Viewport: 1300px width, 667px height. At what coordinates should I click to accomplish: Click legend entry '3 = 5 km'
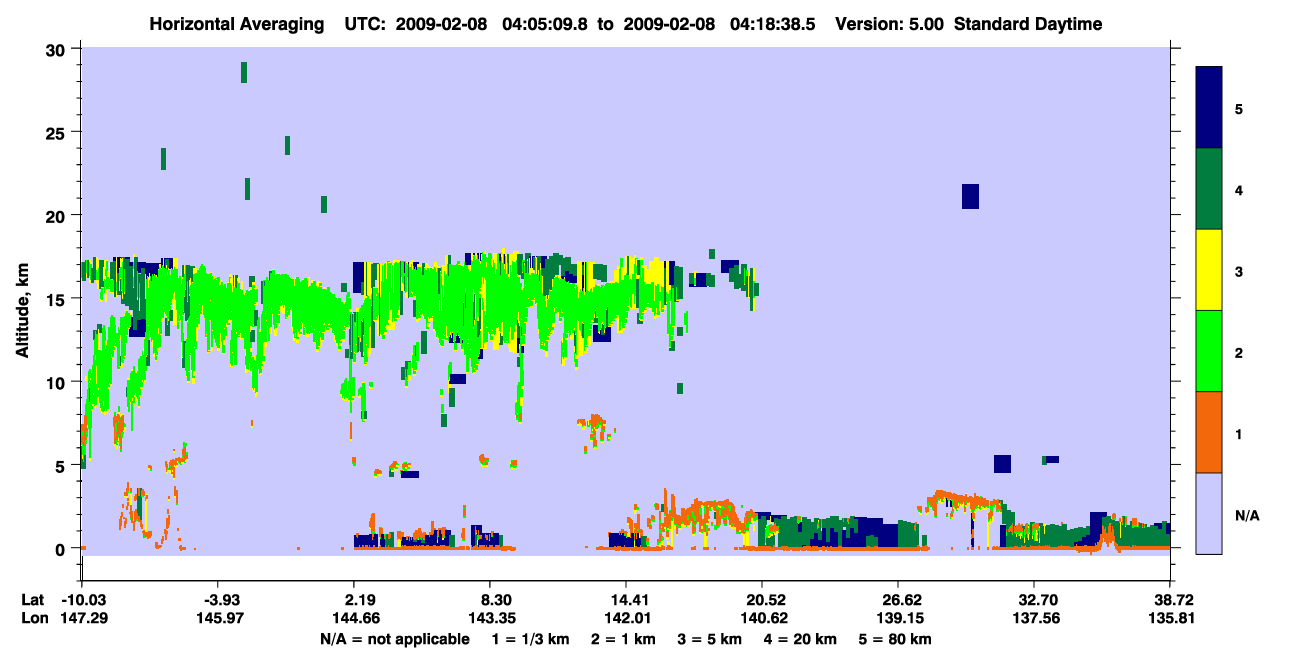(x=712, y=638)
